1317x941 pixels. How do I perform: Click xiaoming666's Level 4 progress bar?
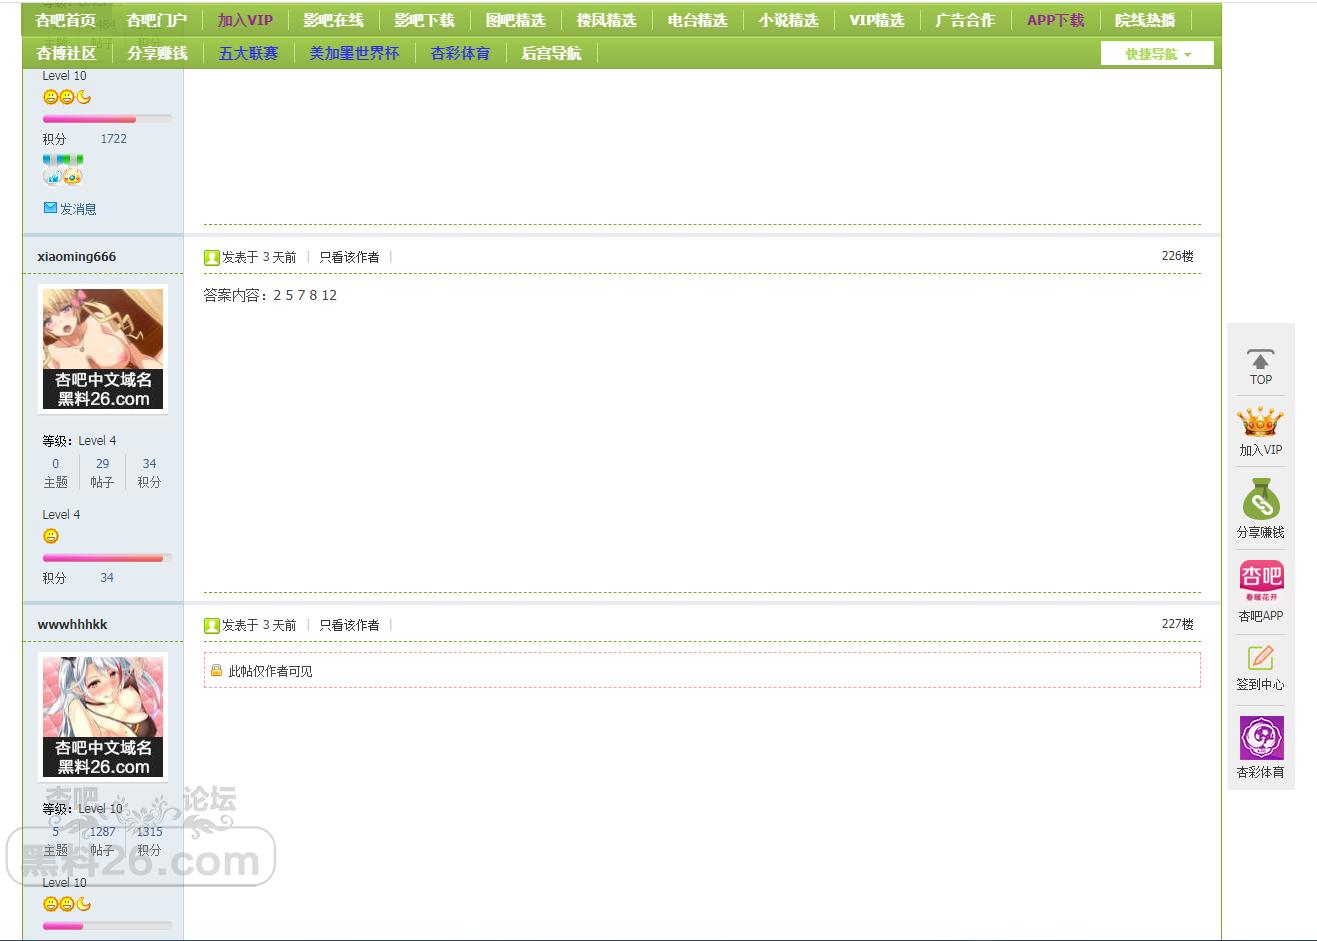point(107,558)
